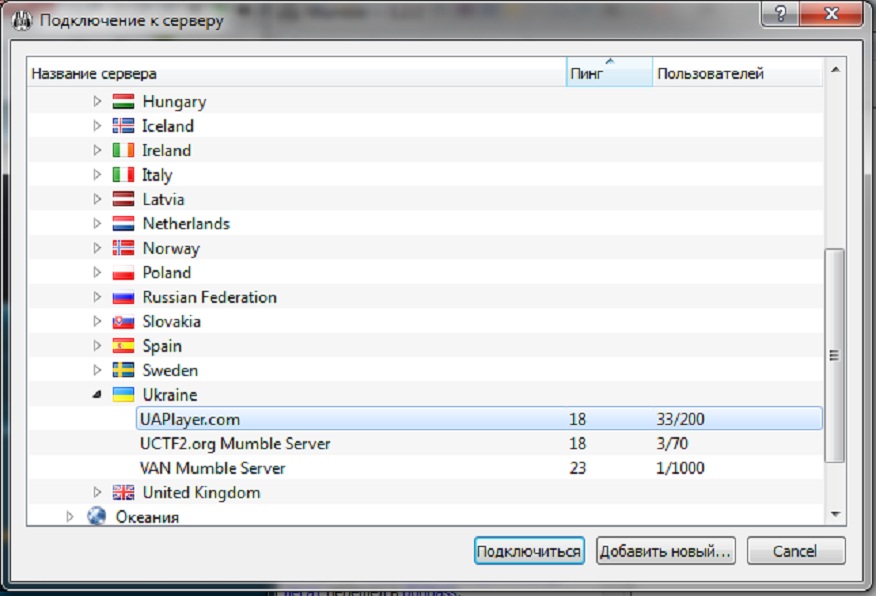The image size is (876, 596).
Task: Click the Ukraine flag icon
Action: (x=123, y=395)
